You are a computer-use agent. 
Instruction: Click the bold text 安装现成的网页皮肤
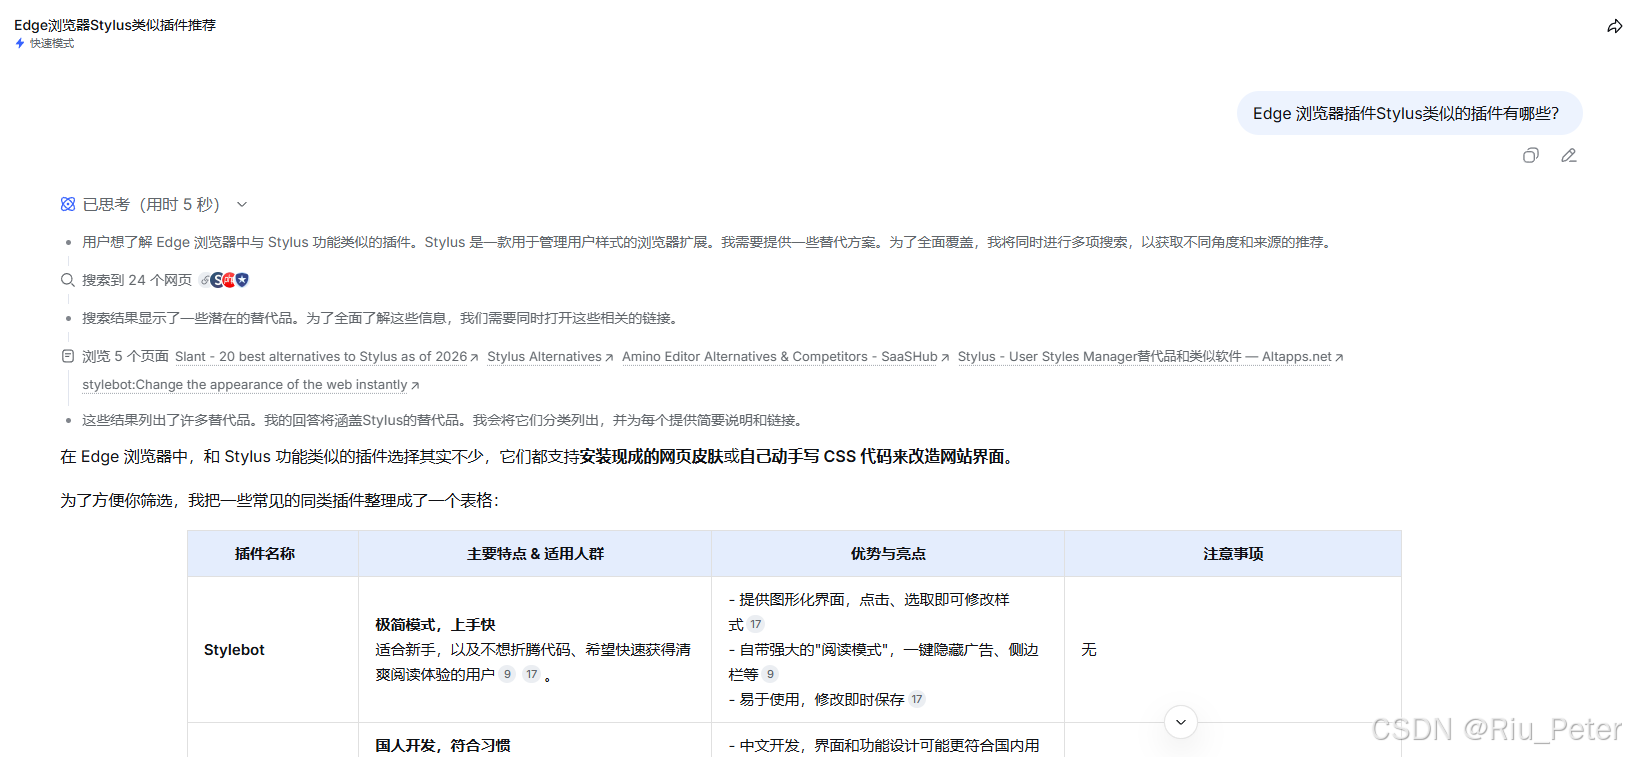click(651, 456)
